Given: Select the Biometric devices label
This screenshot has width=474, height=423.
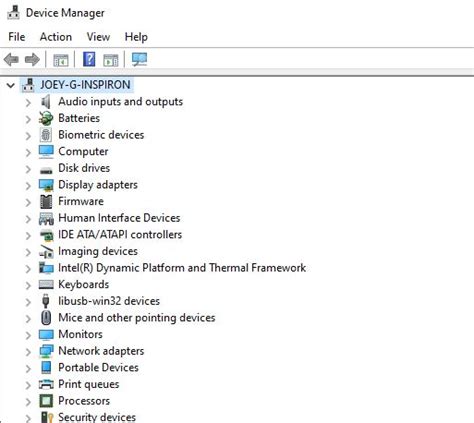Looking at the screenshot, I should [101, 135].
